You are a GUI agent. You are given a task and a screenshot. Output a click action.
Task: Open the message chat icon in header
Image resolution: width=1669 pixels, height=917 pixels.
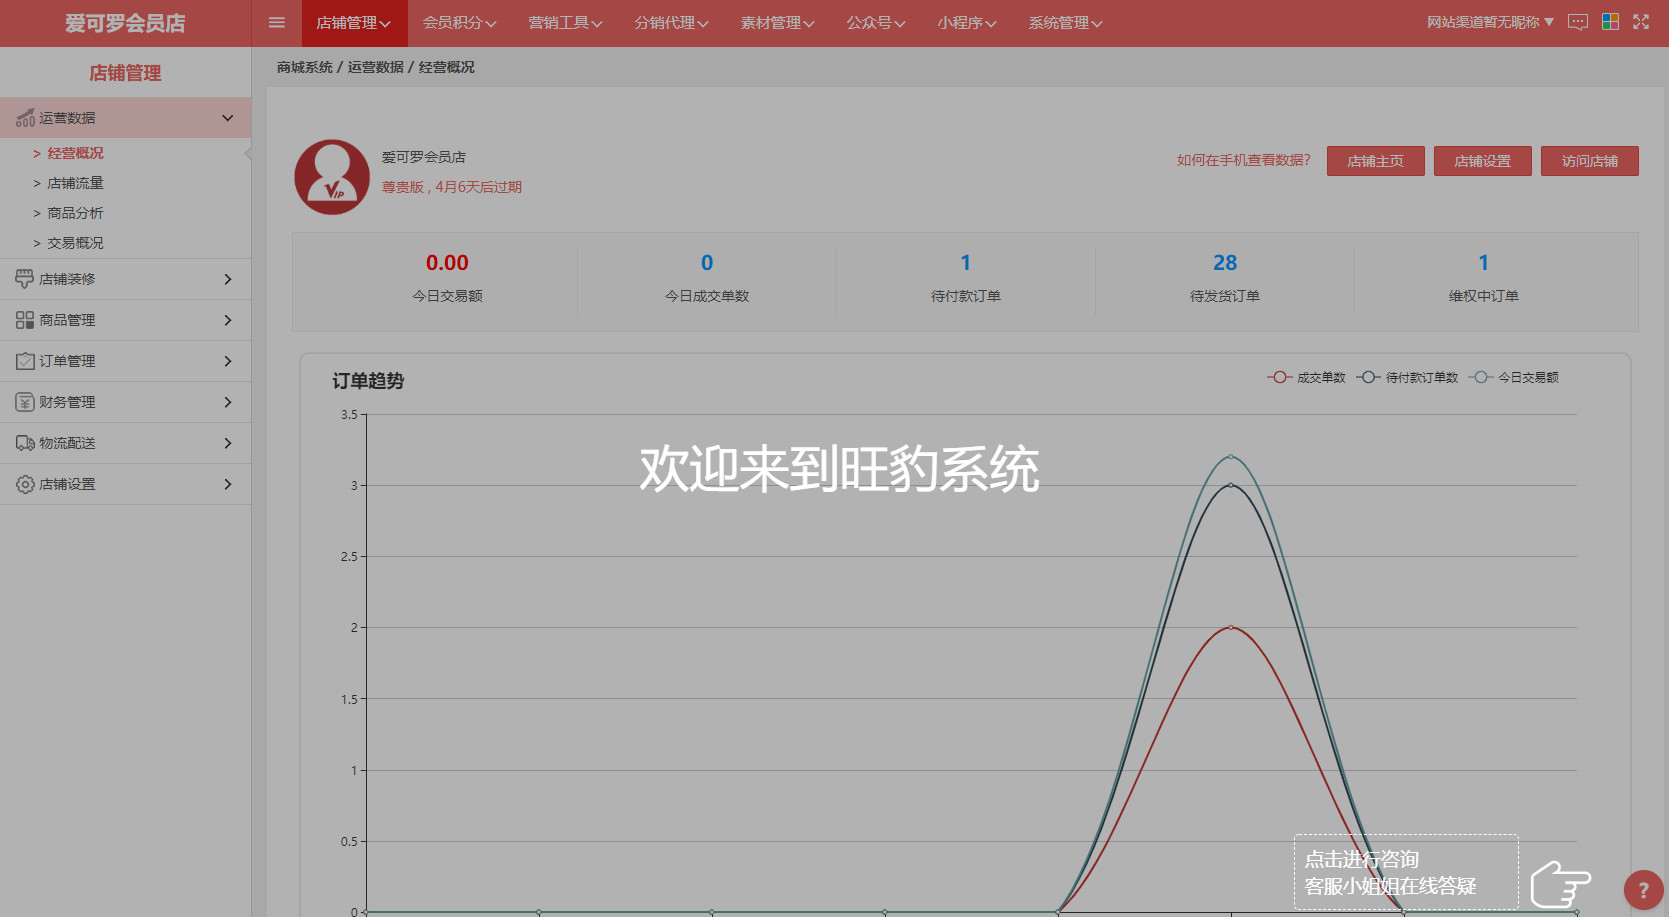[1578, 22]
